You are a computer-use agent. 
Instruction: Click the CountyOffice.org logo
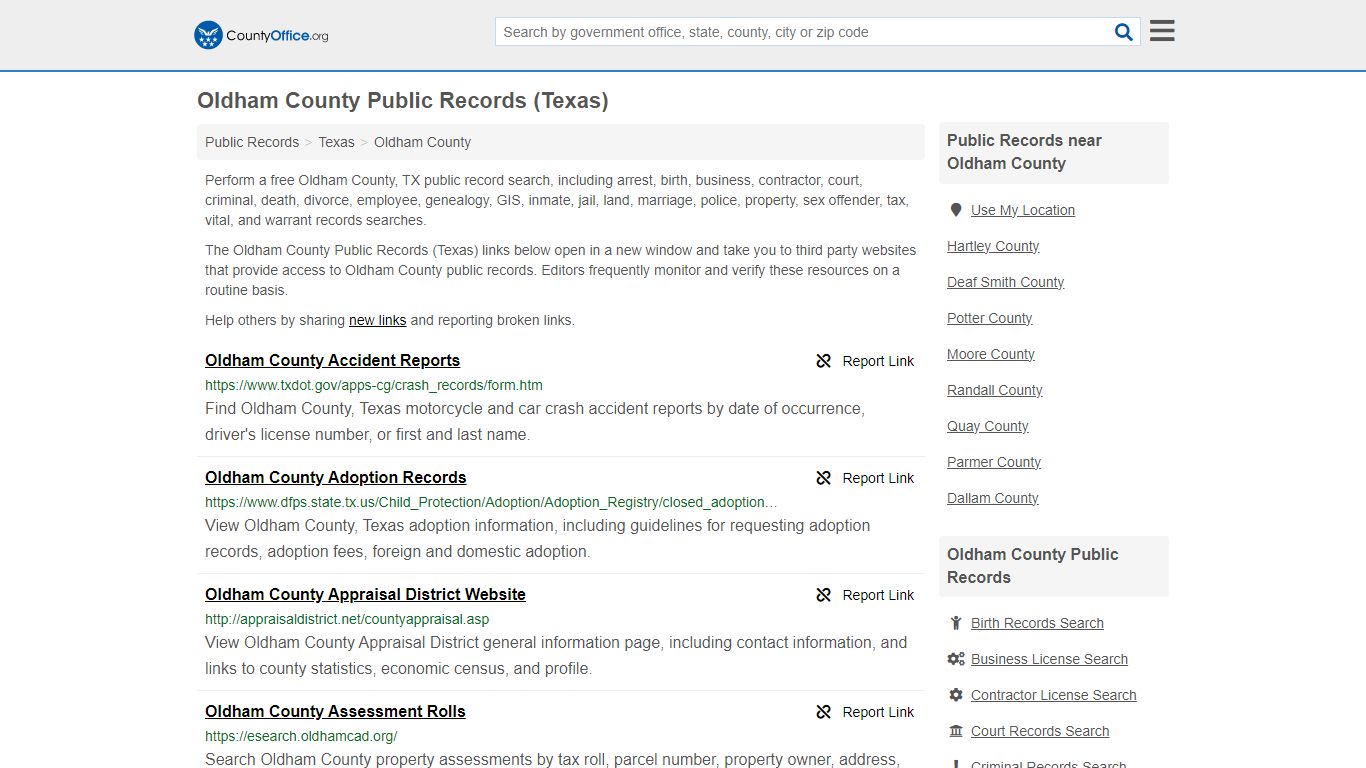pos(261,35)
